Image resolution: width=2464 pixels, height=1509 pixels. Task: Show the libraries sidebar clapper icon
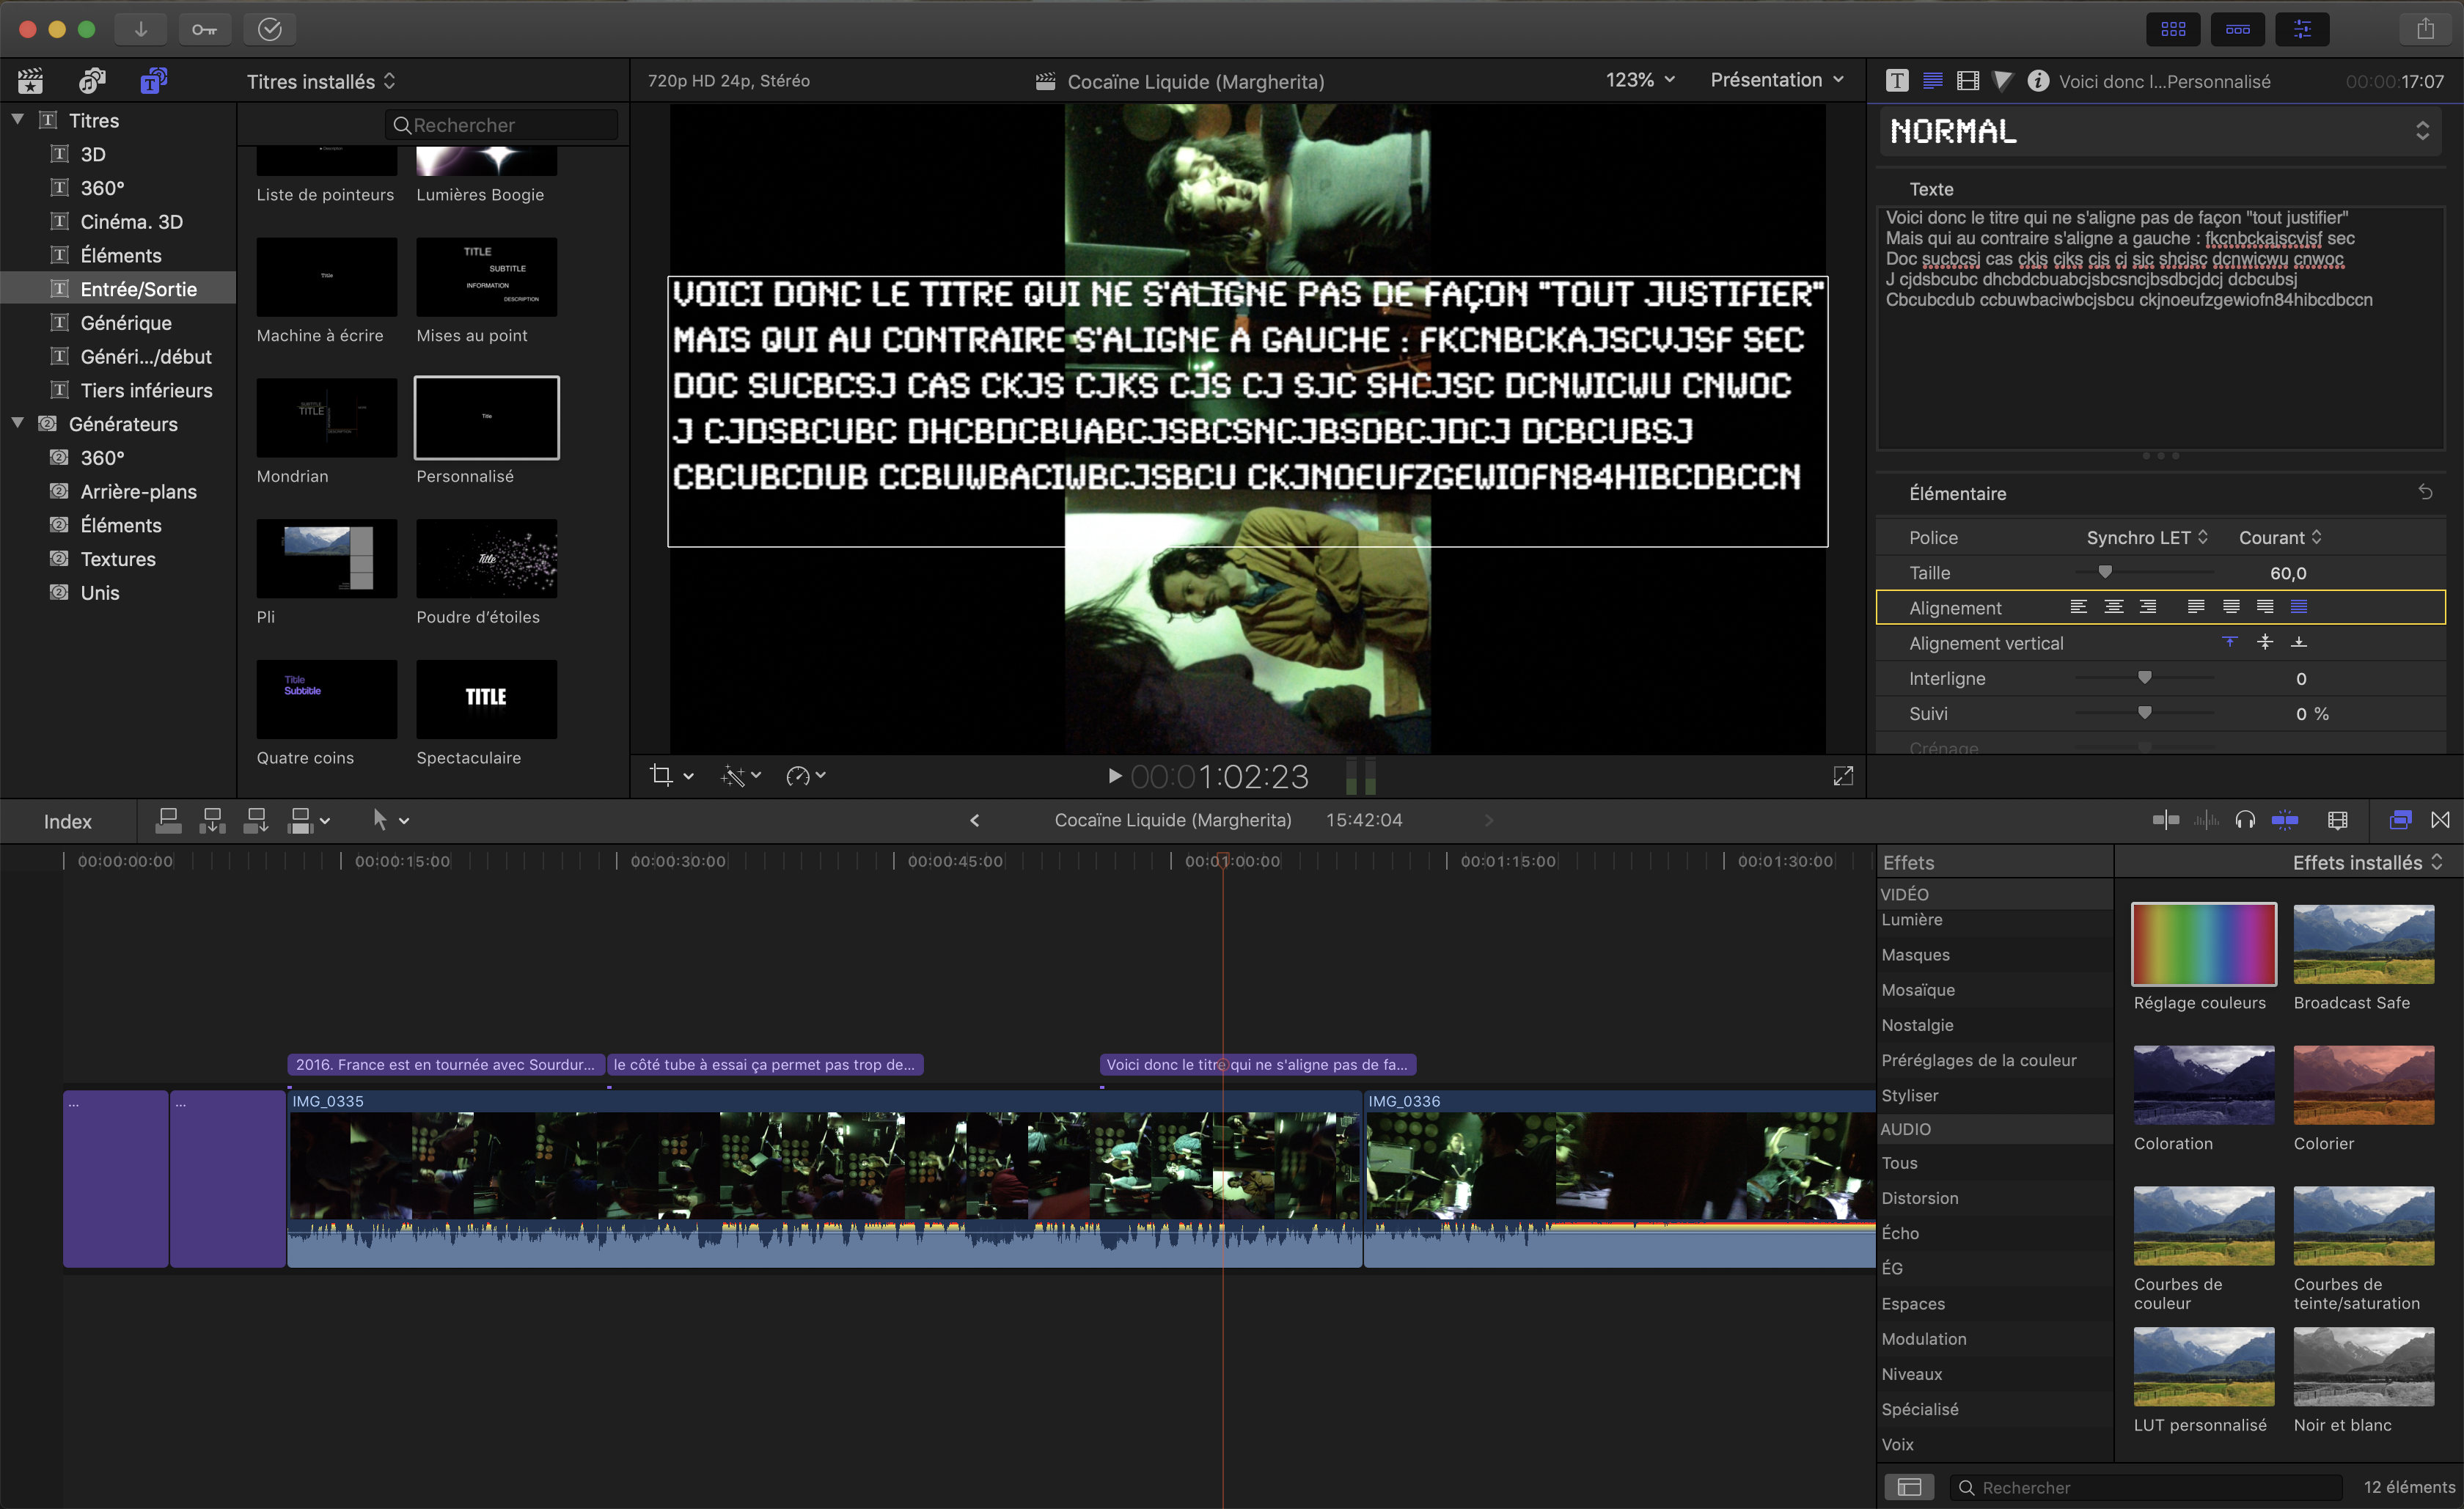31,80
